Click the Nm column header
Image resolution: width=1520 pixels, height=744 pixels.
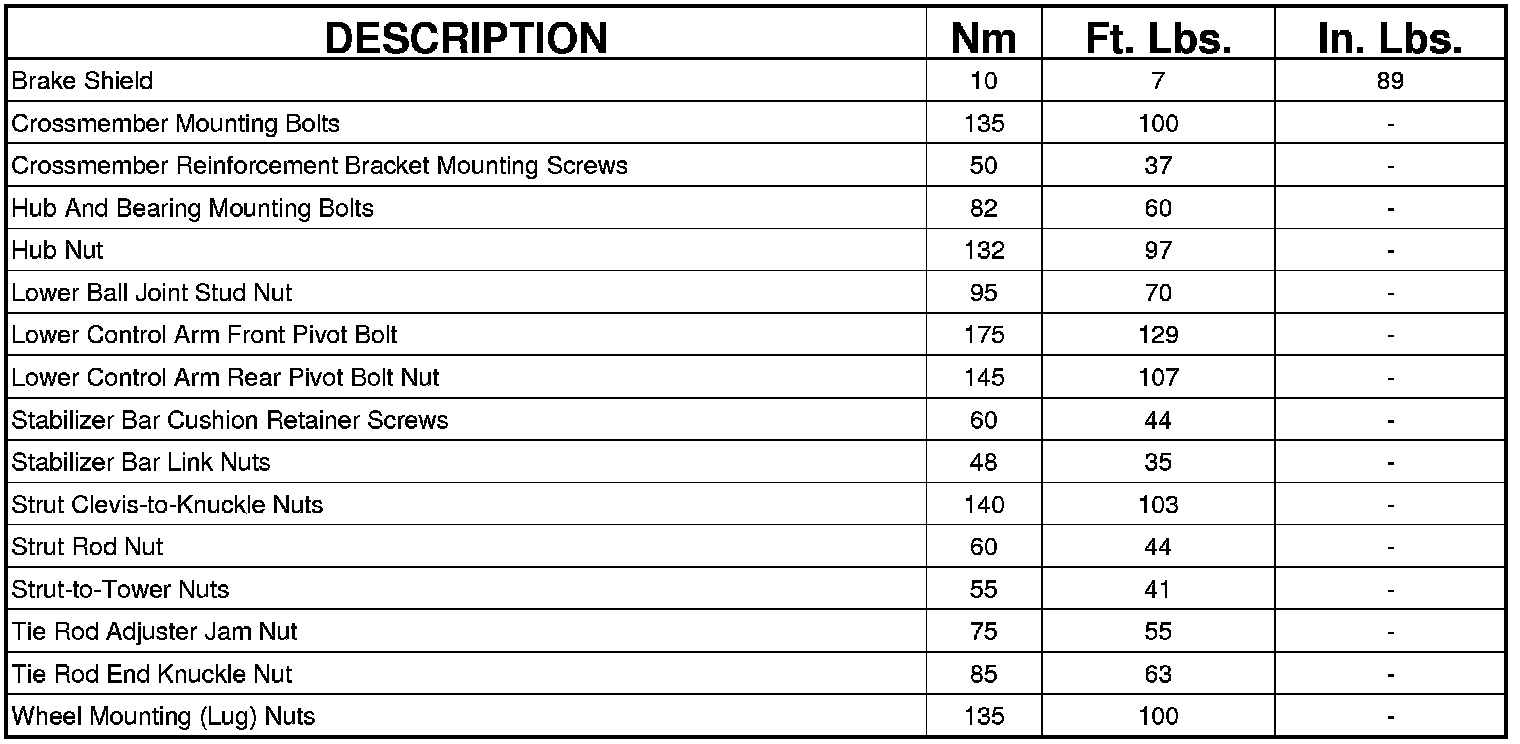(x=983, y=38)
